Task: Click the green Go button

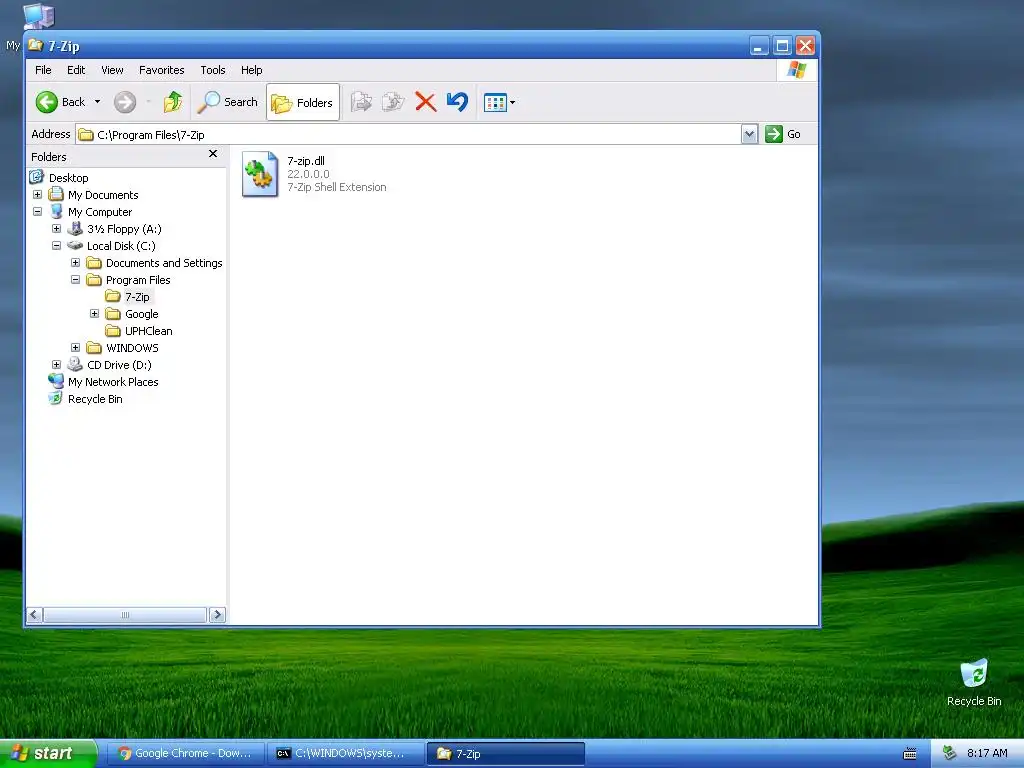Action: pos(783,134)
